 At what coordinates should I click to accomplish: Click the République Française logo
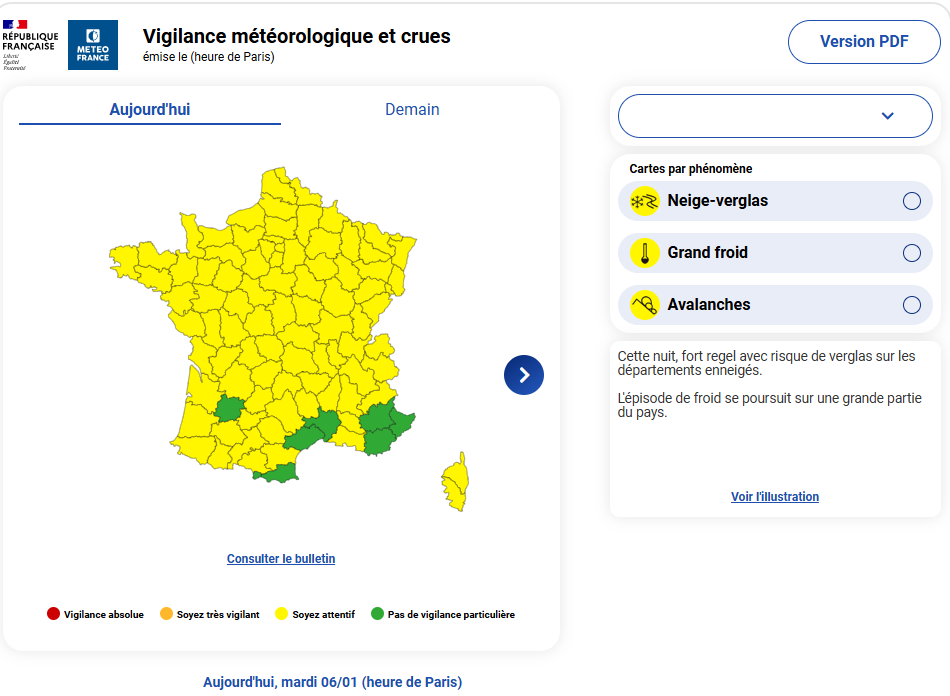click(x=29, y=45)
